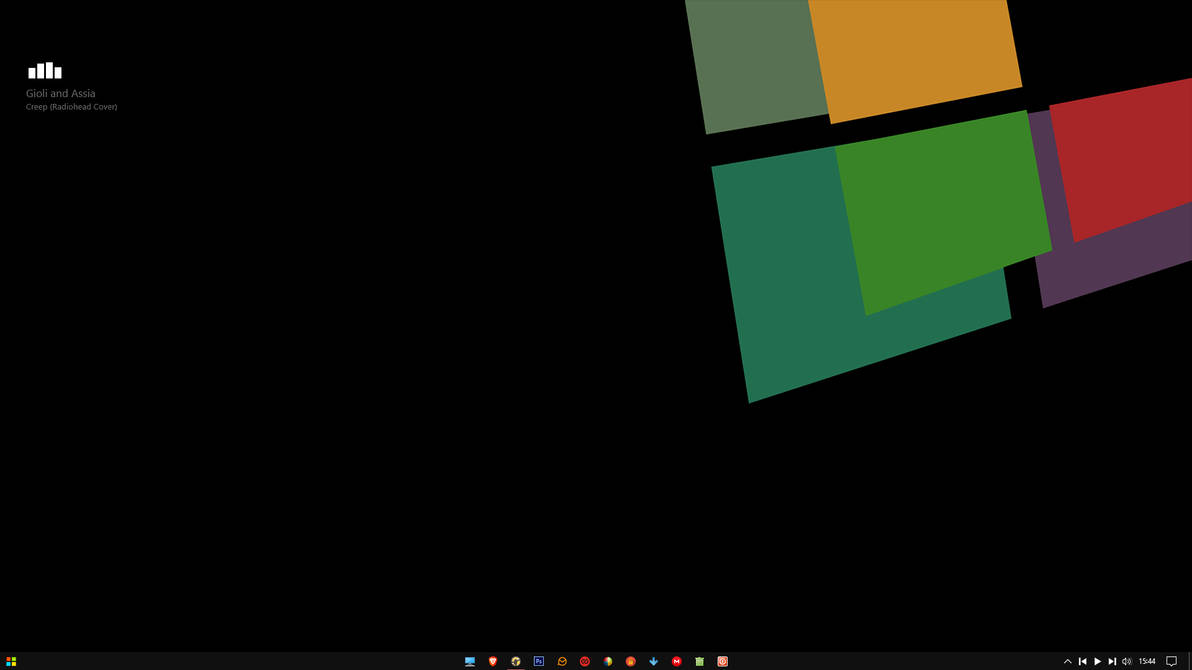Open the Brave browser
1192x670 pixels.
click(x=492, y=661)
